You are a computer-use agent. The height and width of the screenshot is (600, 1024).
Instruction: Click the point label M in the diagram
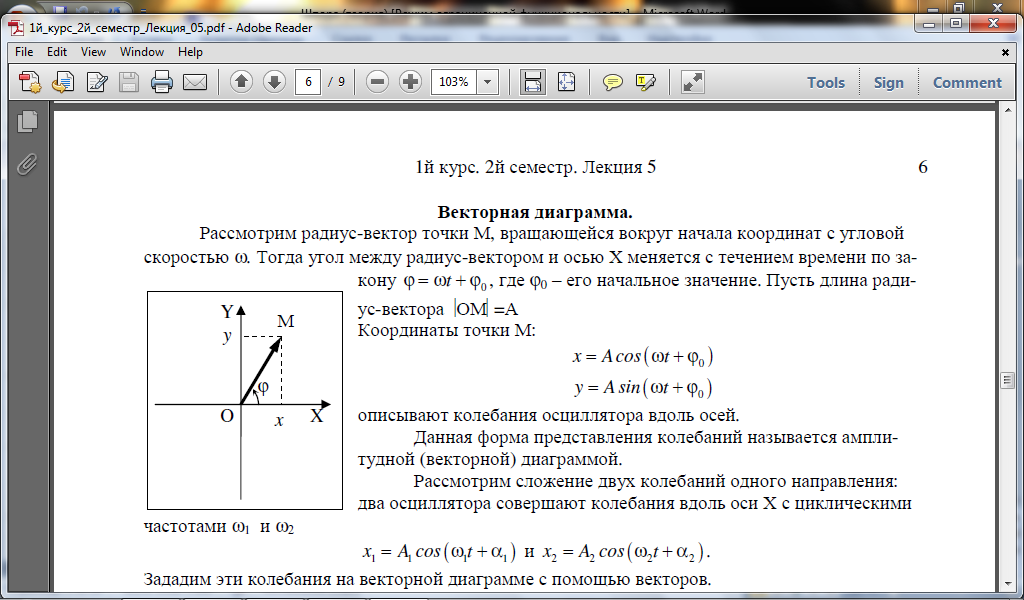(x=285, y=321)
